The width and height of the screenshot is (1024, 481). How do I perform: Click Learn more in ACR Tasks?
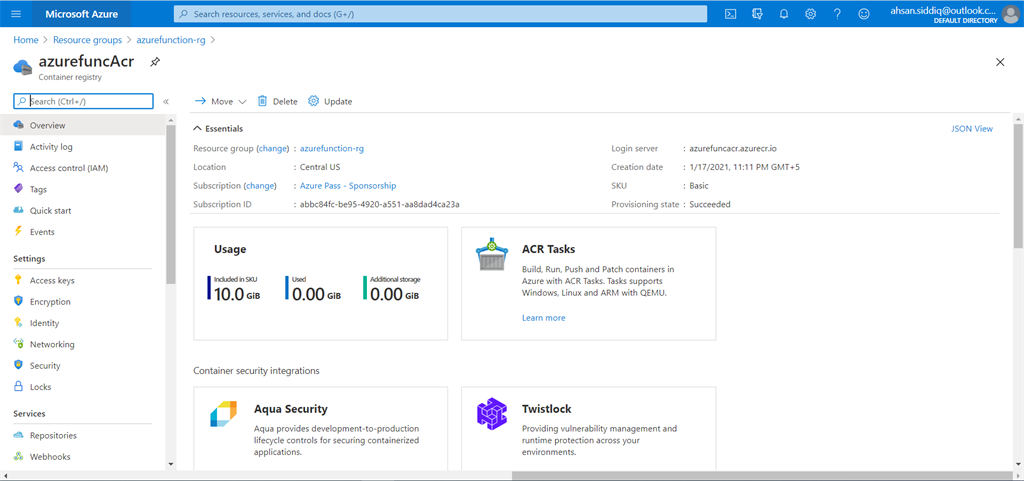click(x=543, y=318)
